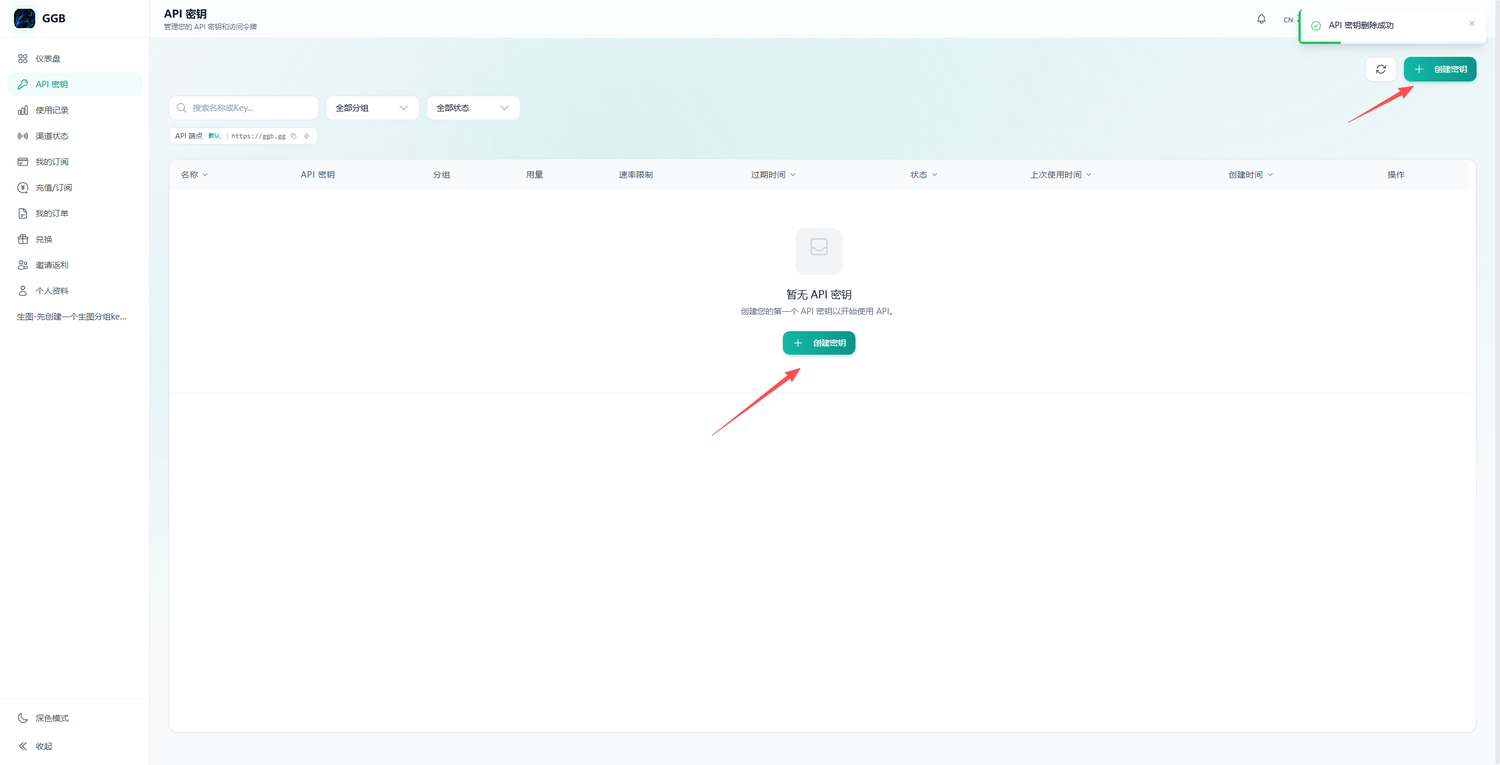Click 创建密钥 beside the refresh button

tap(1440, 69)
